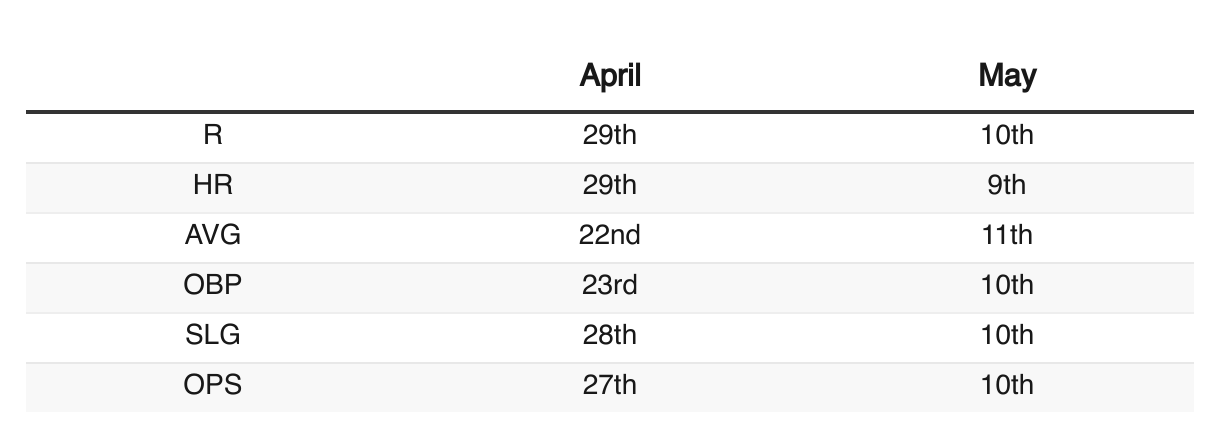The width and height of the screenshot is (1220, 438).
Task: Click the 28th value for SLG
Action: [x=610, y=336]
